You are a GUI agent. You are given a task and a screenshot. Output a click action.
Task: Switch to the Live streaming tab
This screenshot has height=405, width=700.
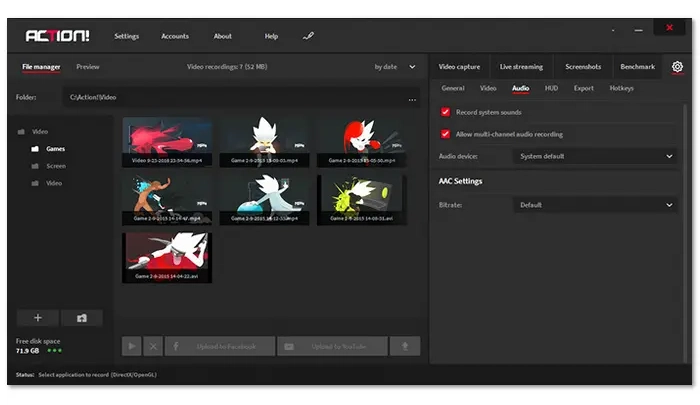(x=521, y=67)
